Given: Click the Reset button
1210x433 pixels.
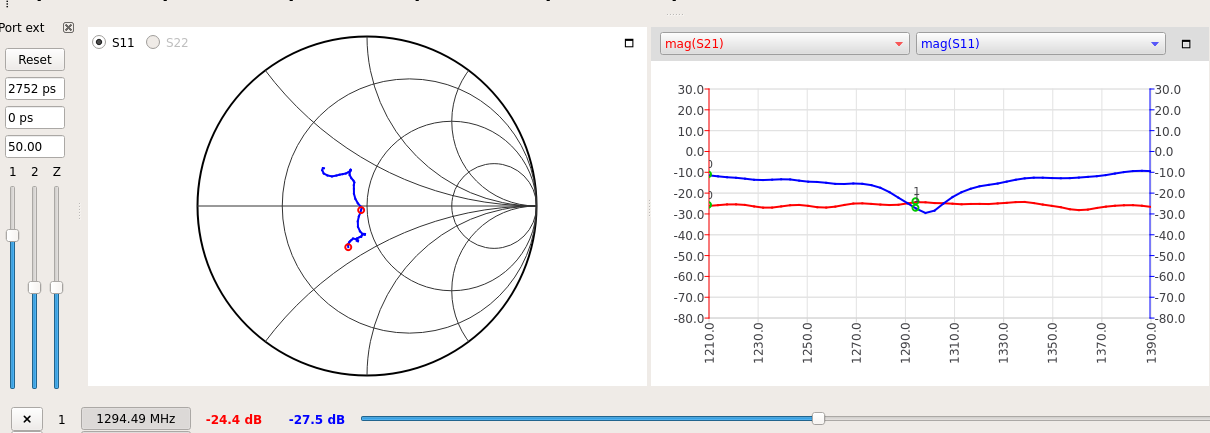Looking at the screenshot, I should coord(35,60).
